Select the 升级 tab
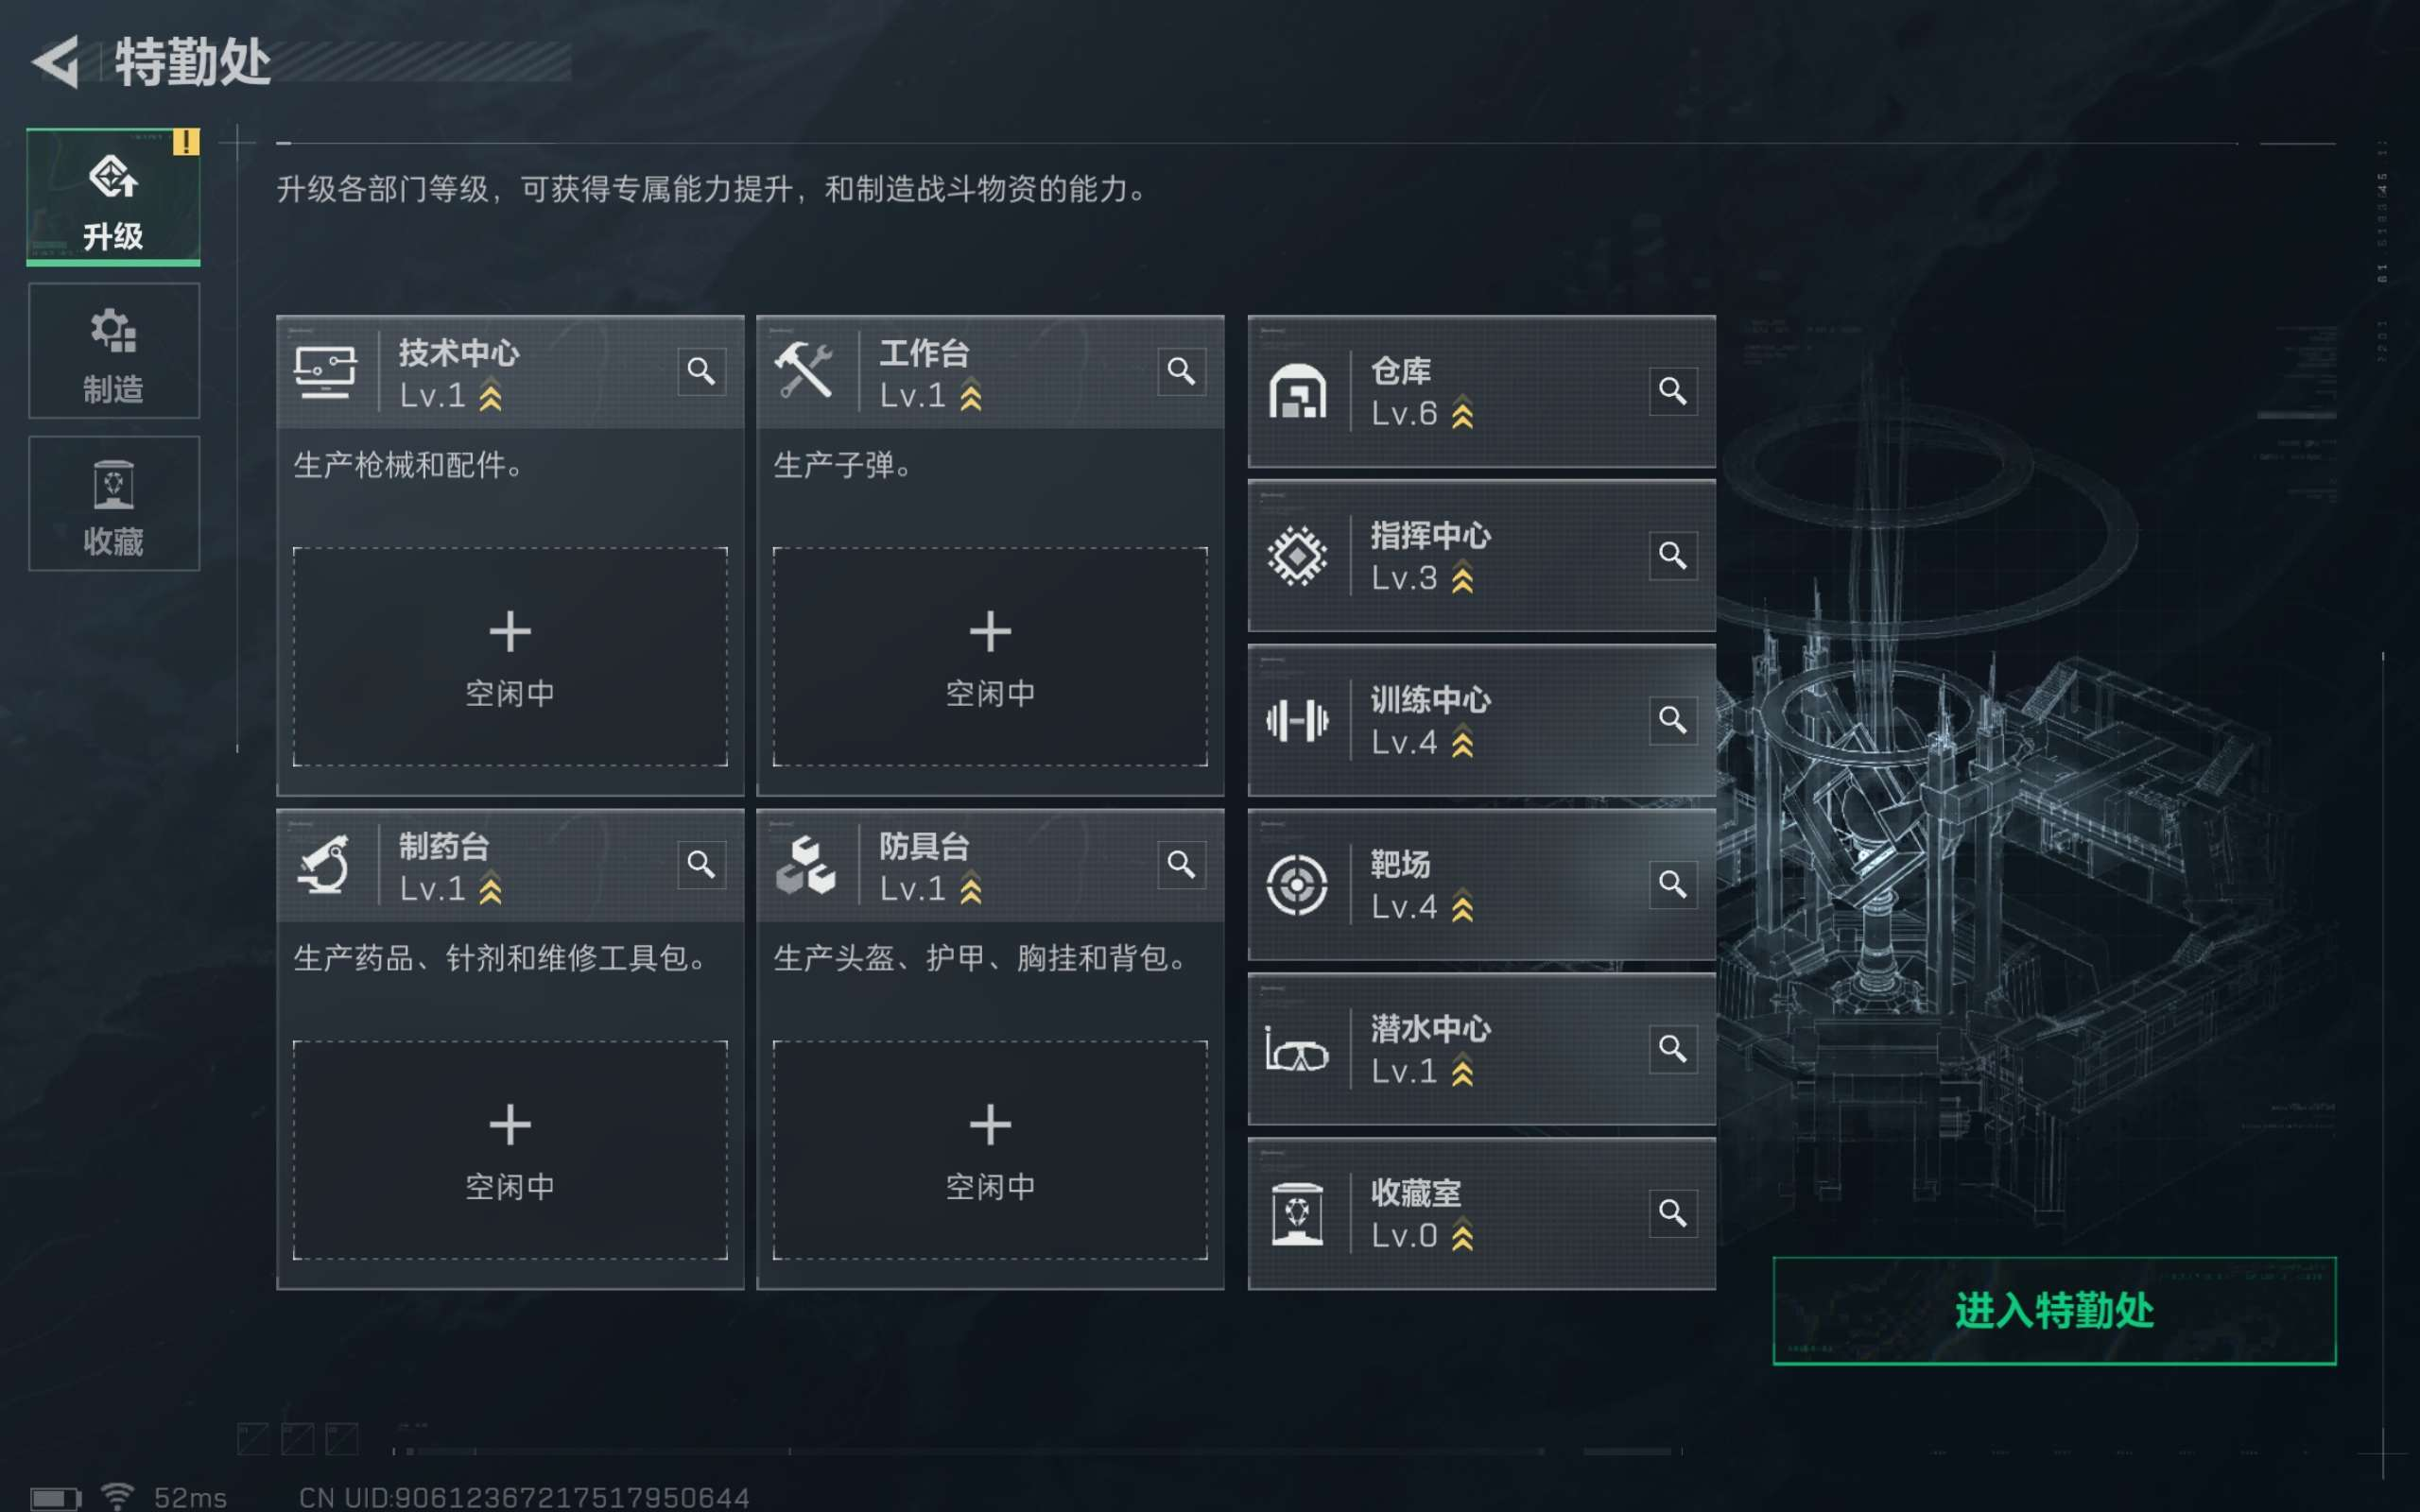The image size is (2420, 1512). coord(113,198)
